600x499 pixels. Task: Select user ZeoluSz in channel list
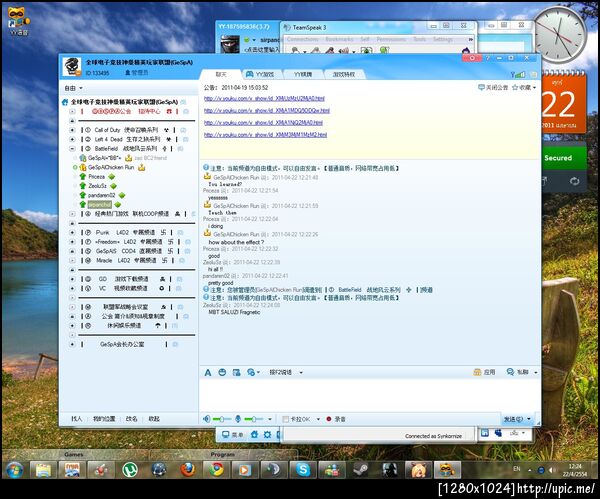[98, 186]
